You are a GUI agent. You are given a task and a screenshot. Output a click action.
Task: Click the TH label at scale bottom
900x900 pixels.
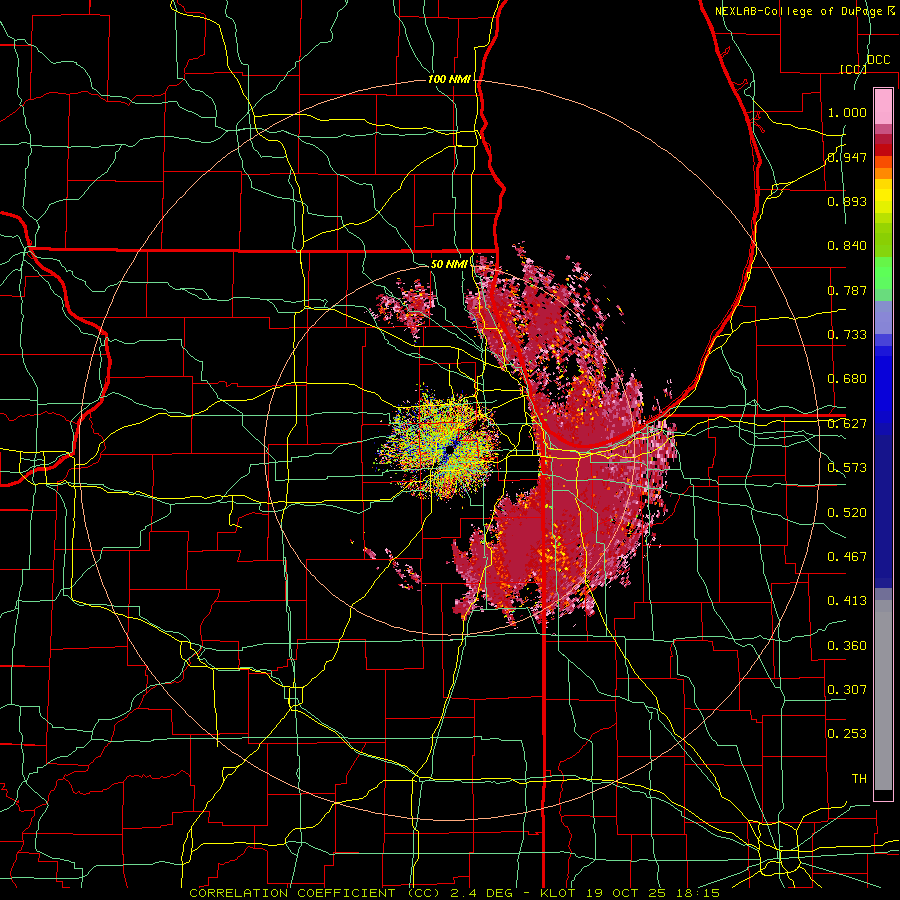(x=859, y=779)
